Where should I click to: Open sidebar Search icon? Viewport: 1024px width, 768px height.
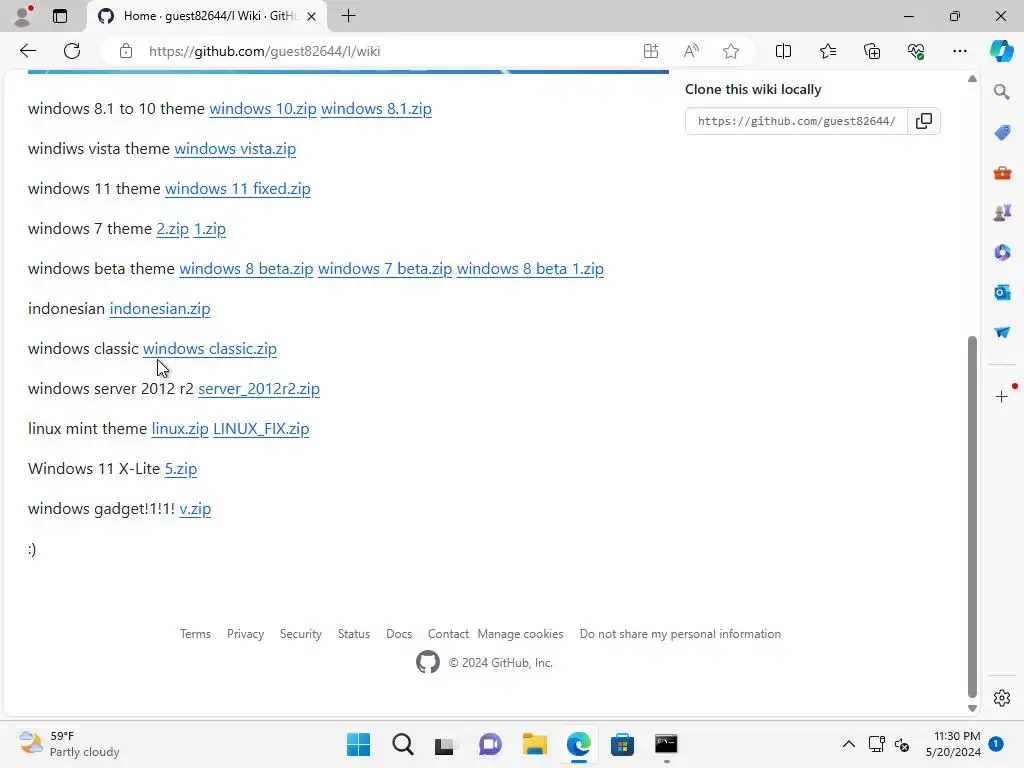pyautogui.click(x=1002, y=92)
